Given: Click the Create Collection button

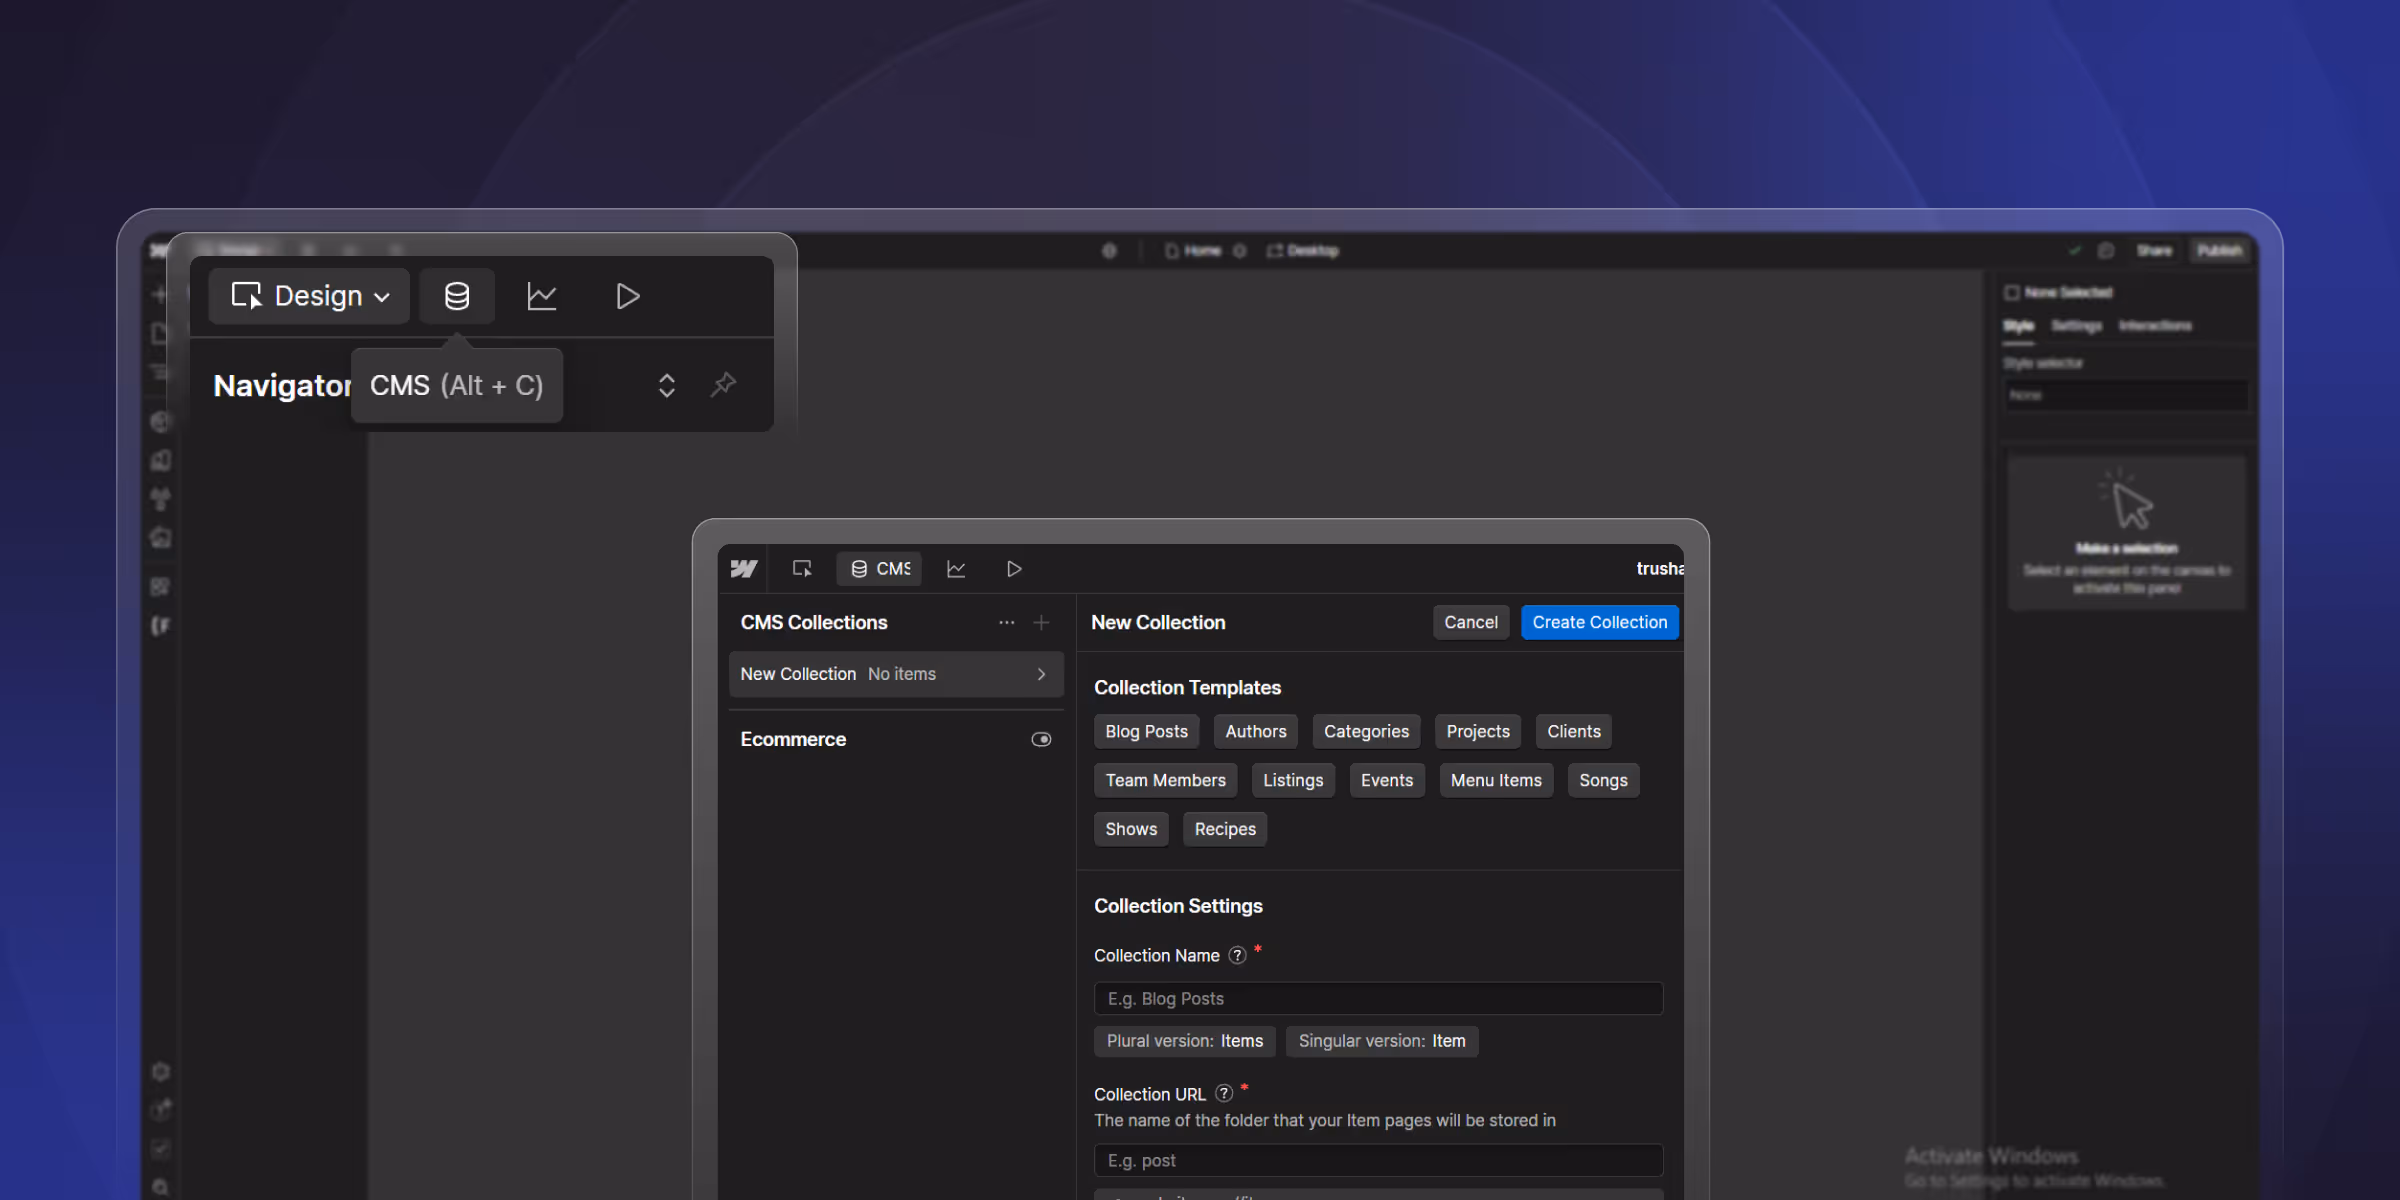Looking at the screenshot, I should (1599, 622).
